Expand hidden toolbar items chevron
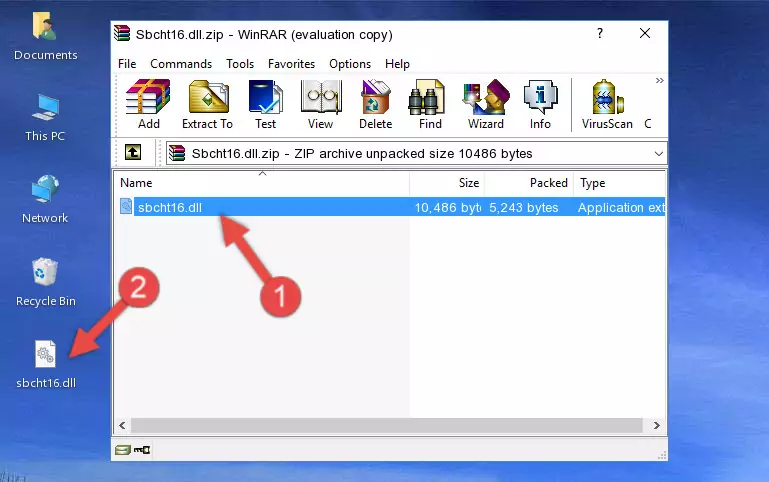Image resolution: width=769 pixels, height=482 pixels. 660,80
